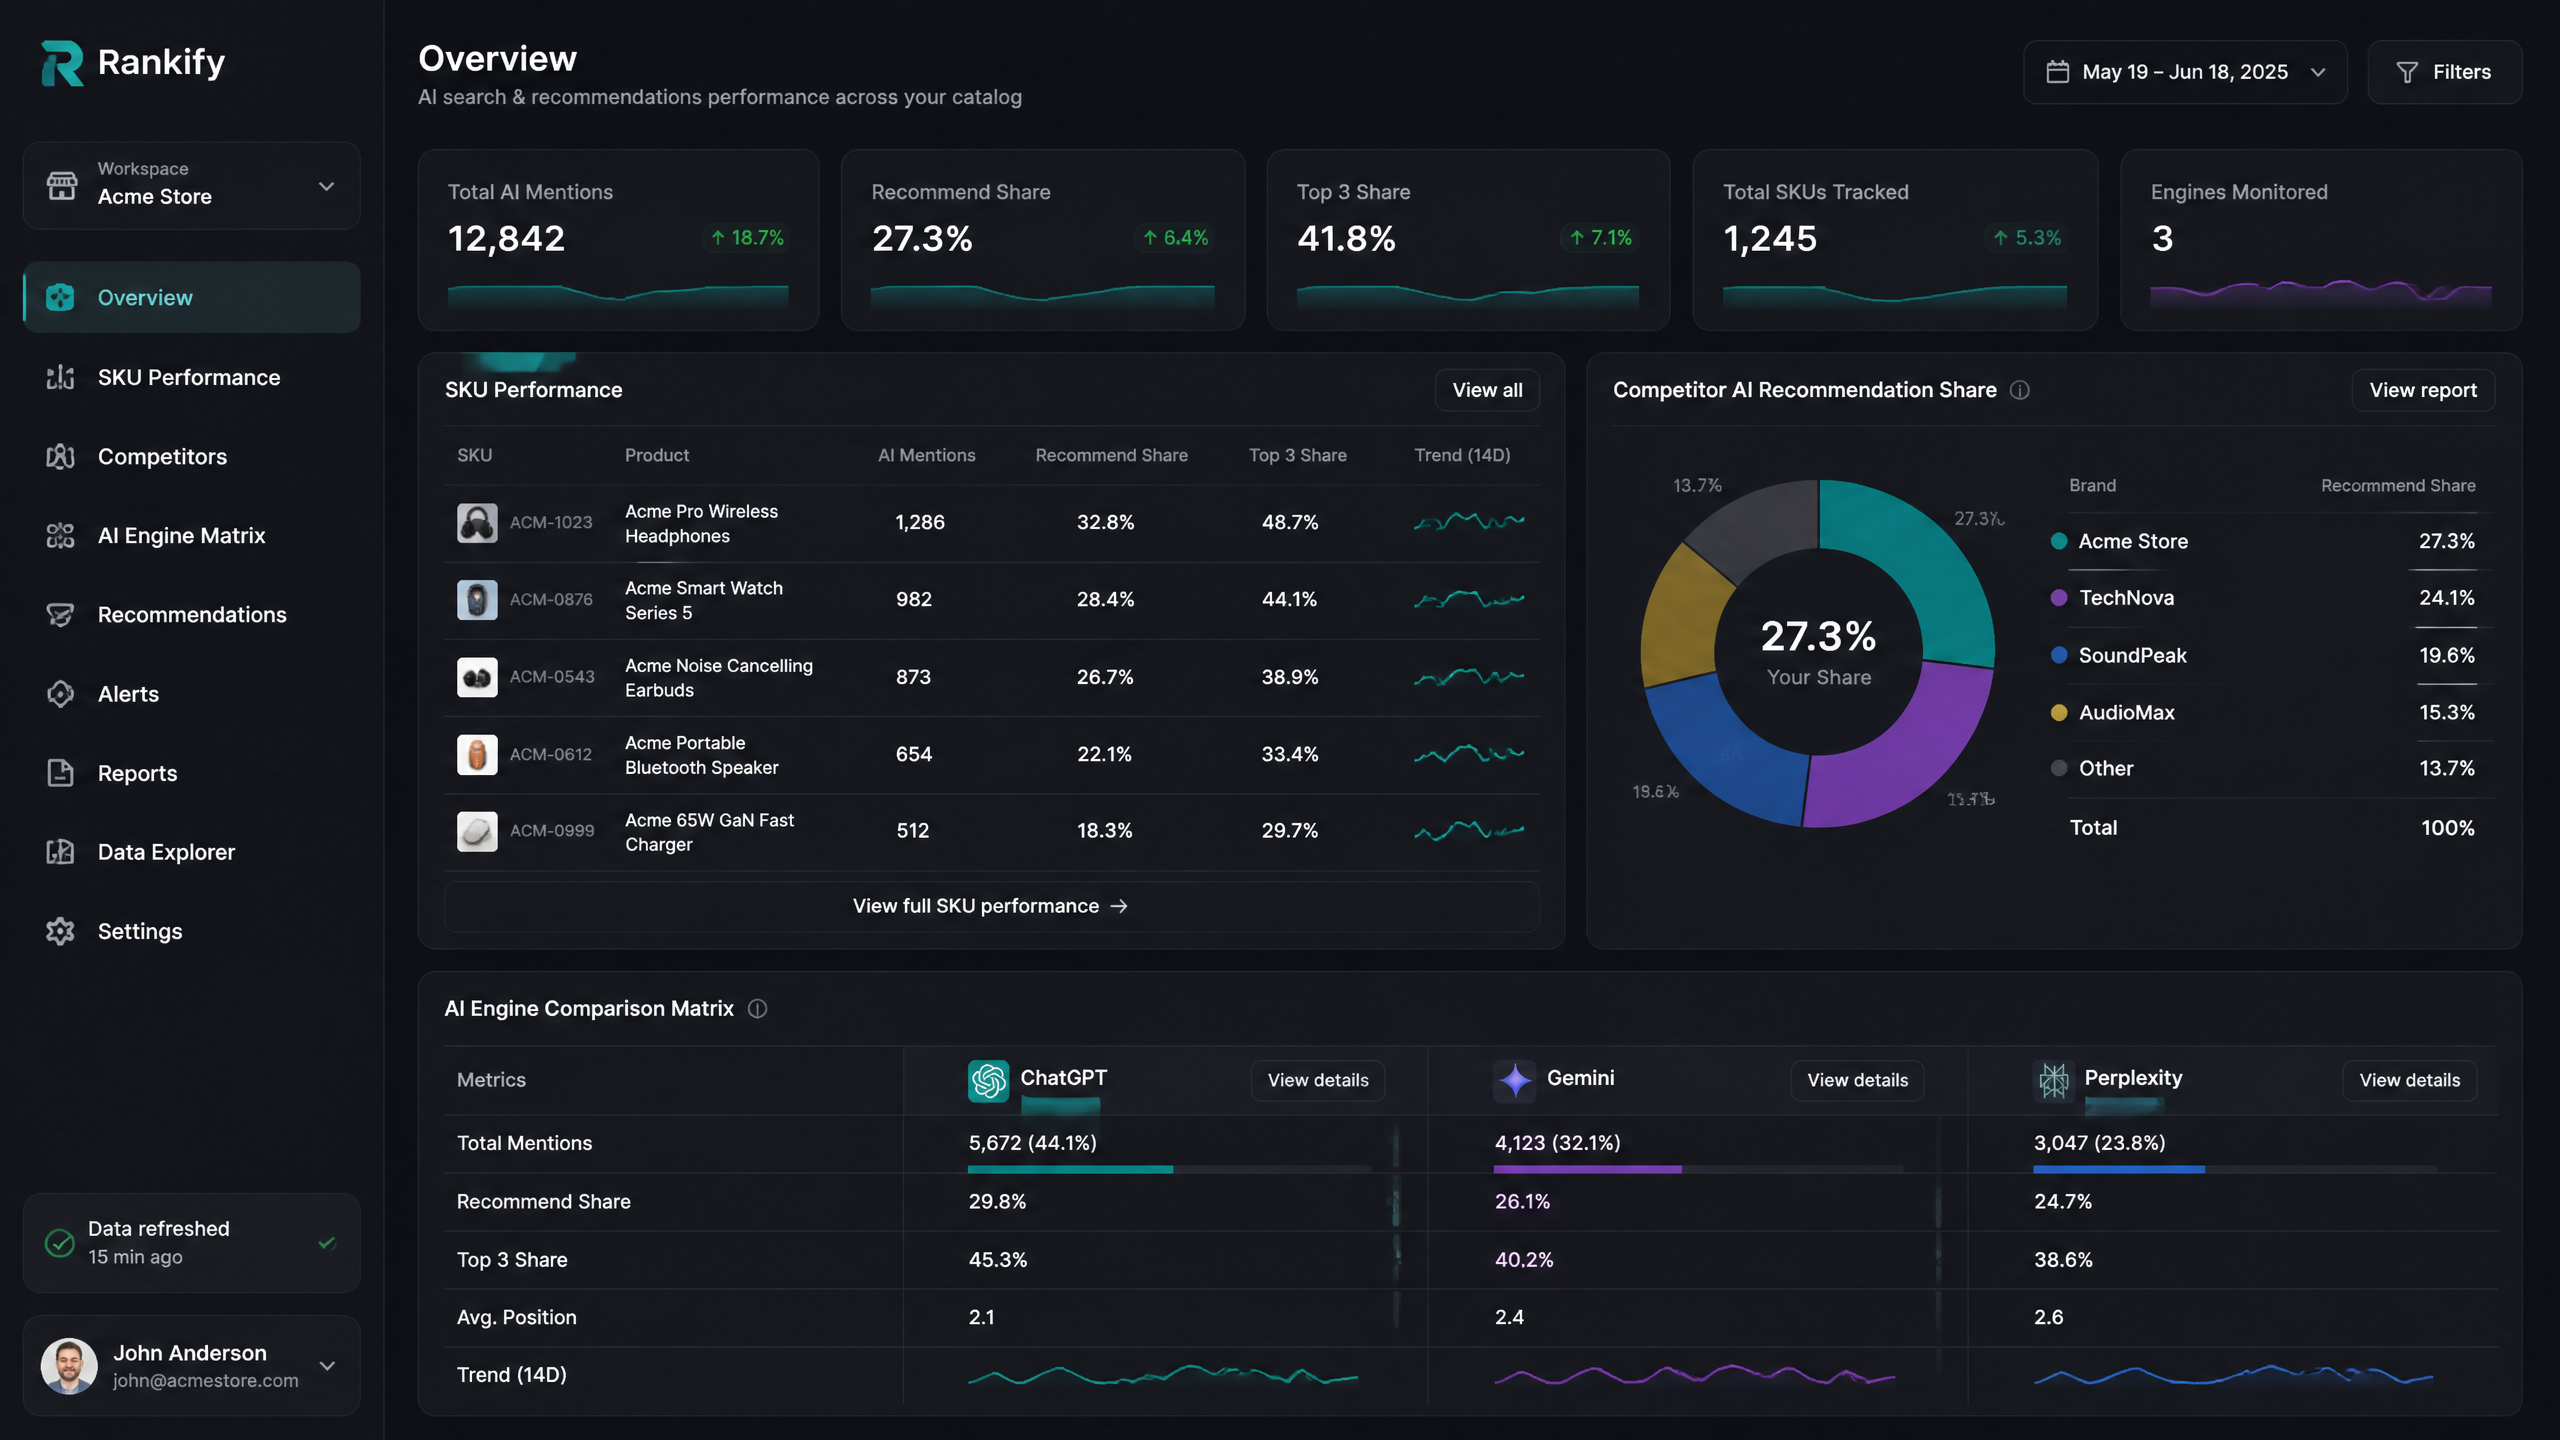Click the Data refreshed green check circle icon
The width and height of the screenshot is (2560, 1440).
coord(60,1242)
